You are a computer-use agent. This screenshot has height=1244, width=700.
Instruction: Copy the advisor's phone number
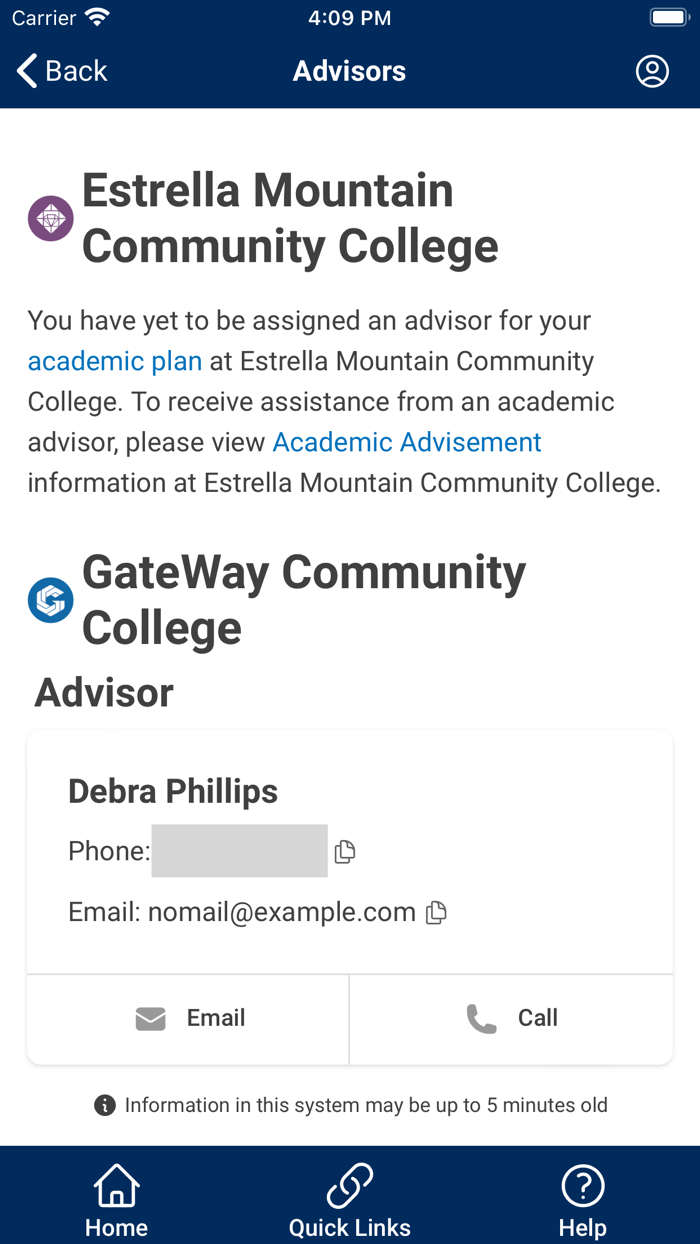(344, 851)
